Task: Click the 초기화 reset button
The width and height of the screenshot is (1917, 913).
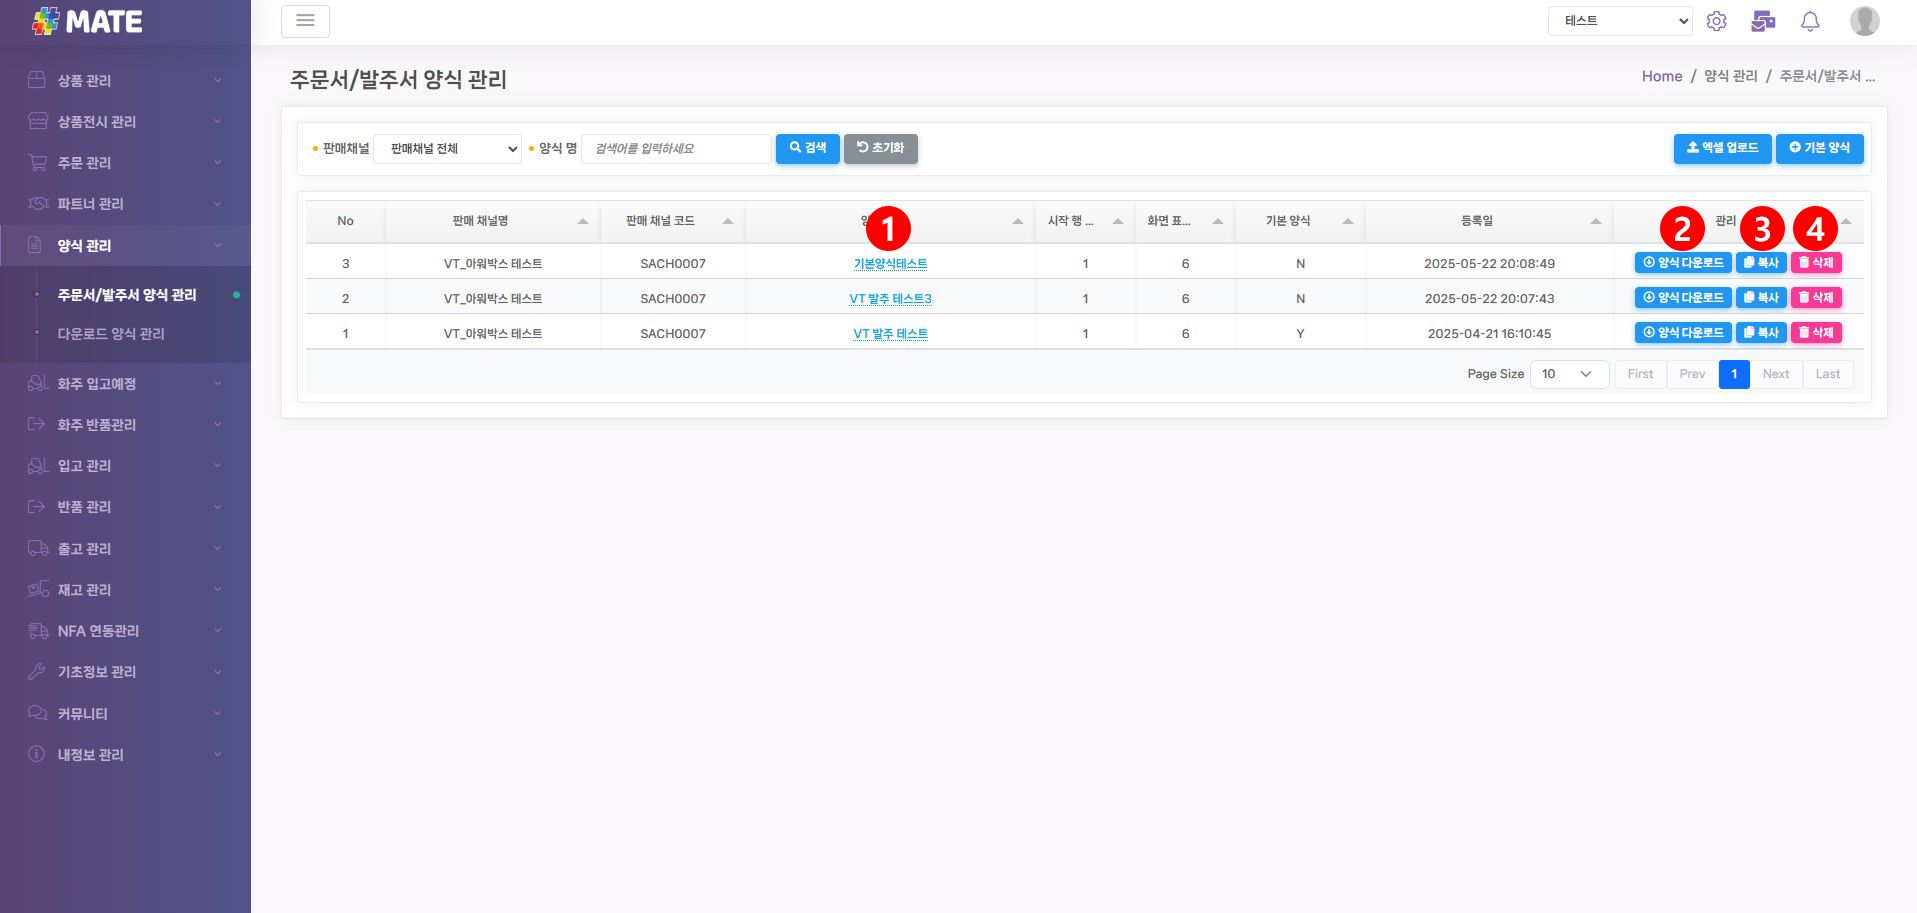Action: coord(880,148)
